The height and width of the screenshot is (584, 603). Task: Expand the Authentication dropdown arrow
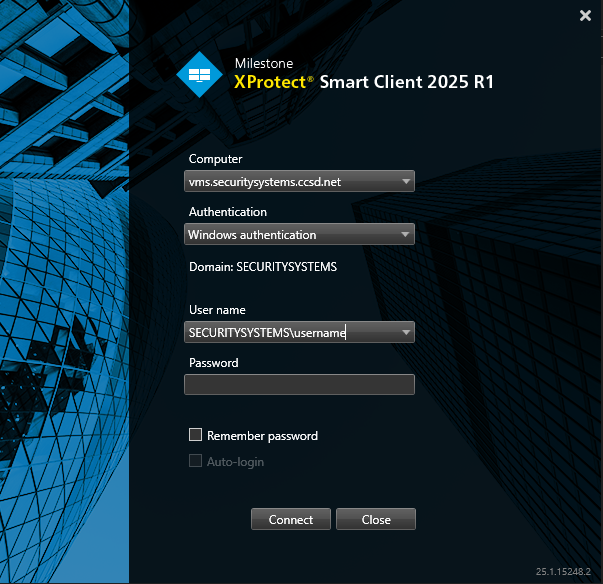click(x=405, y=234)
